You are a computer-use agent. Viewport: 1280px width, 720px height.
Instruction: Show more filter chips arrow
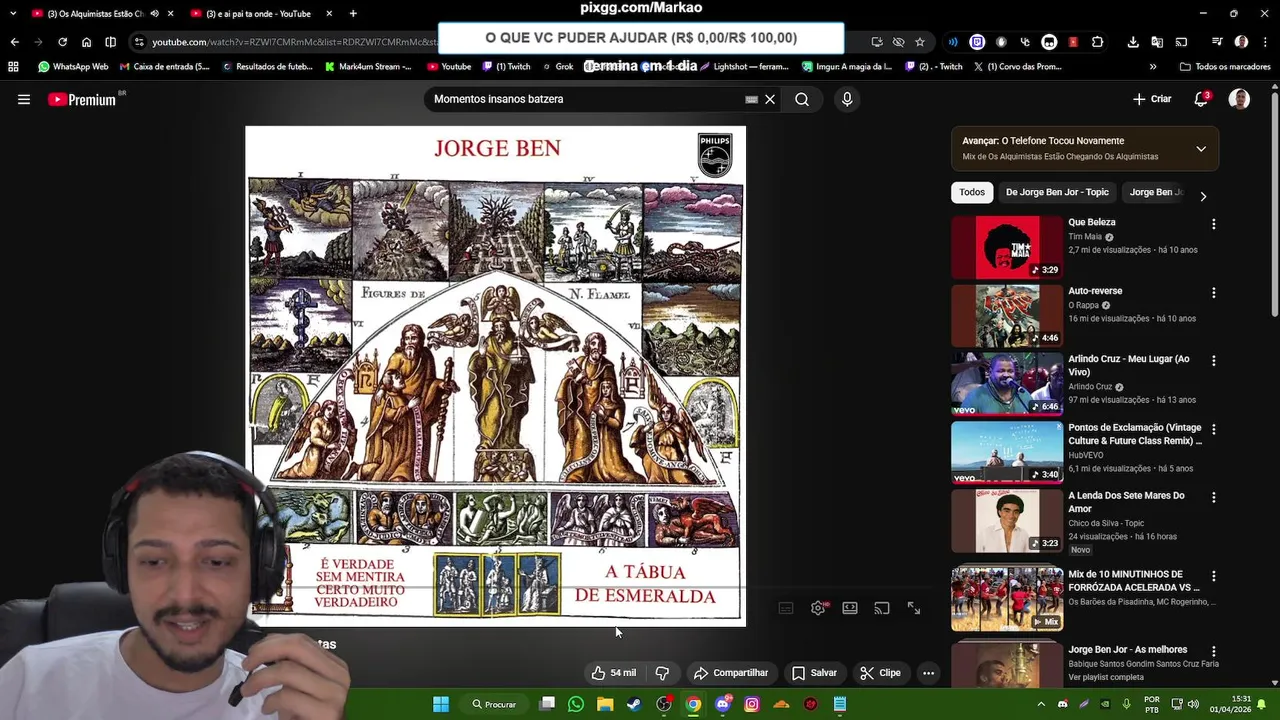coord(1203,196)
